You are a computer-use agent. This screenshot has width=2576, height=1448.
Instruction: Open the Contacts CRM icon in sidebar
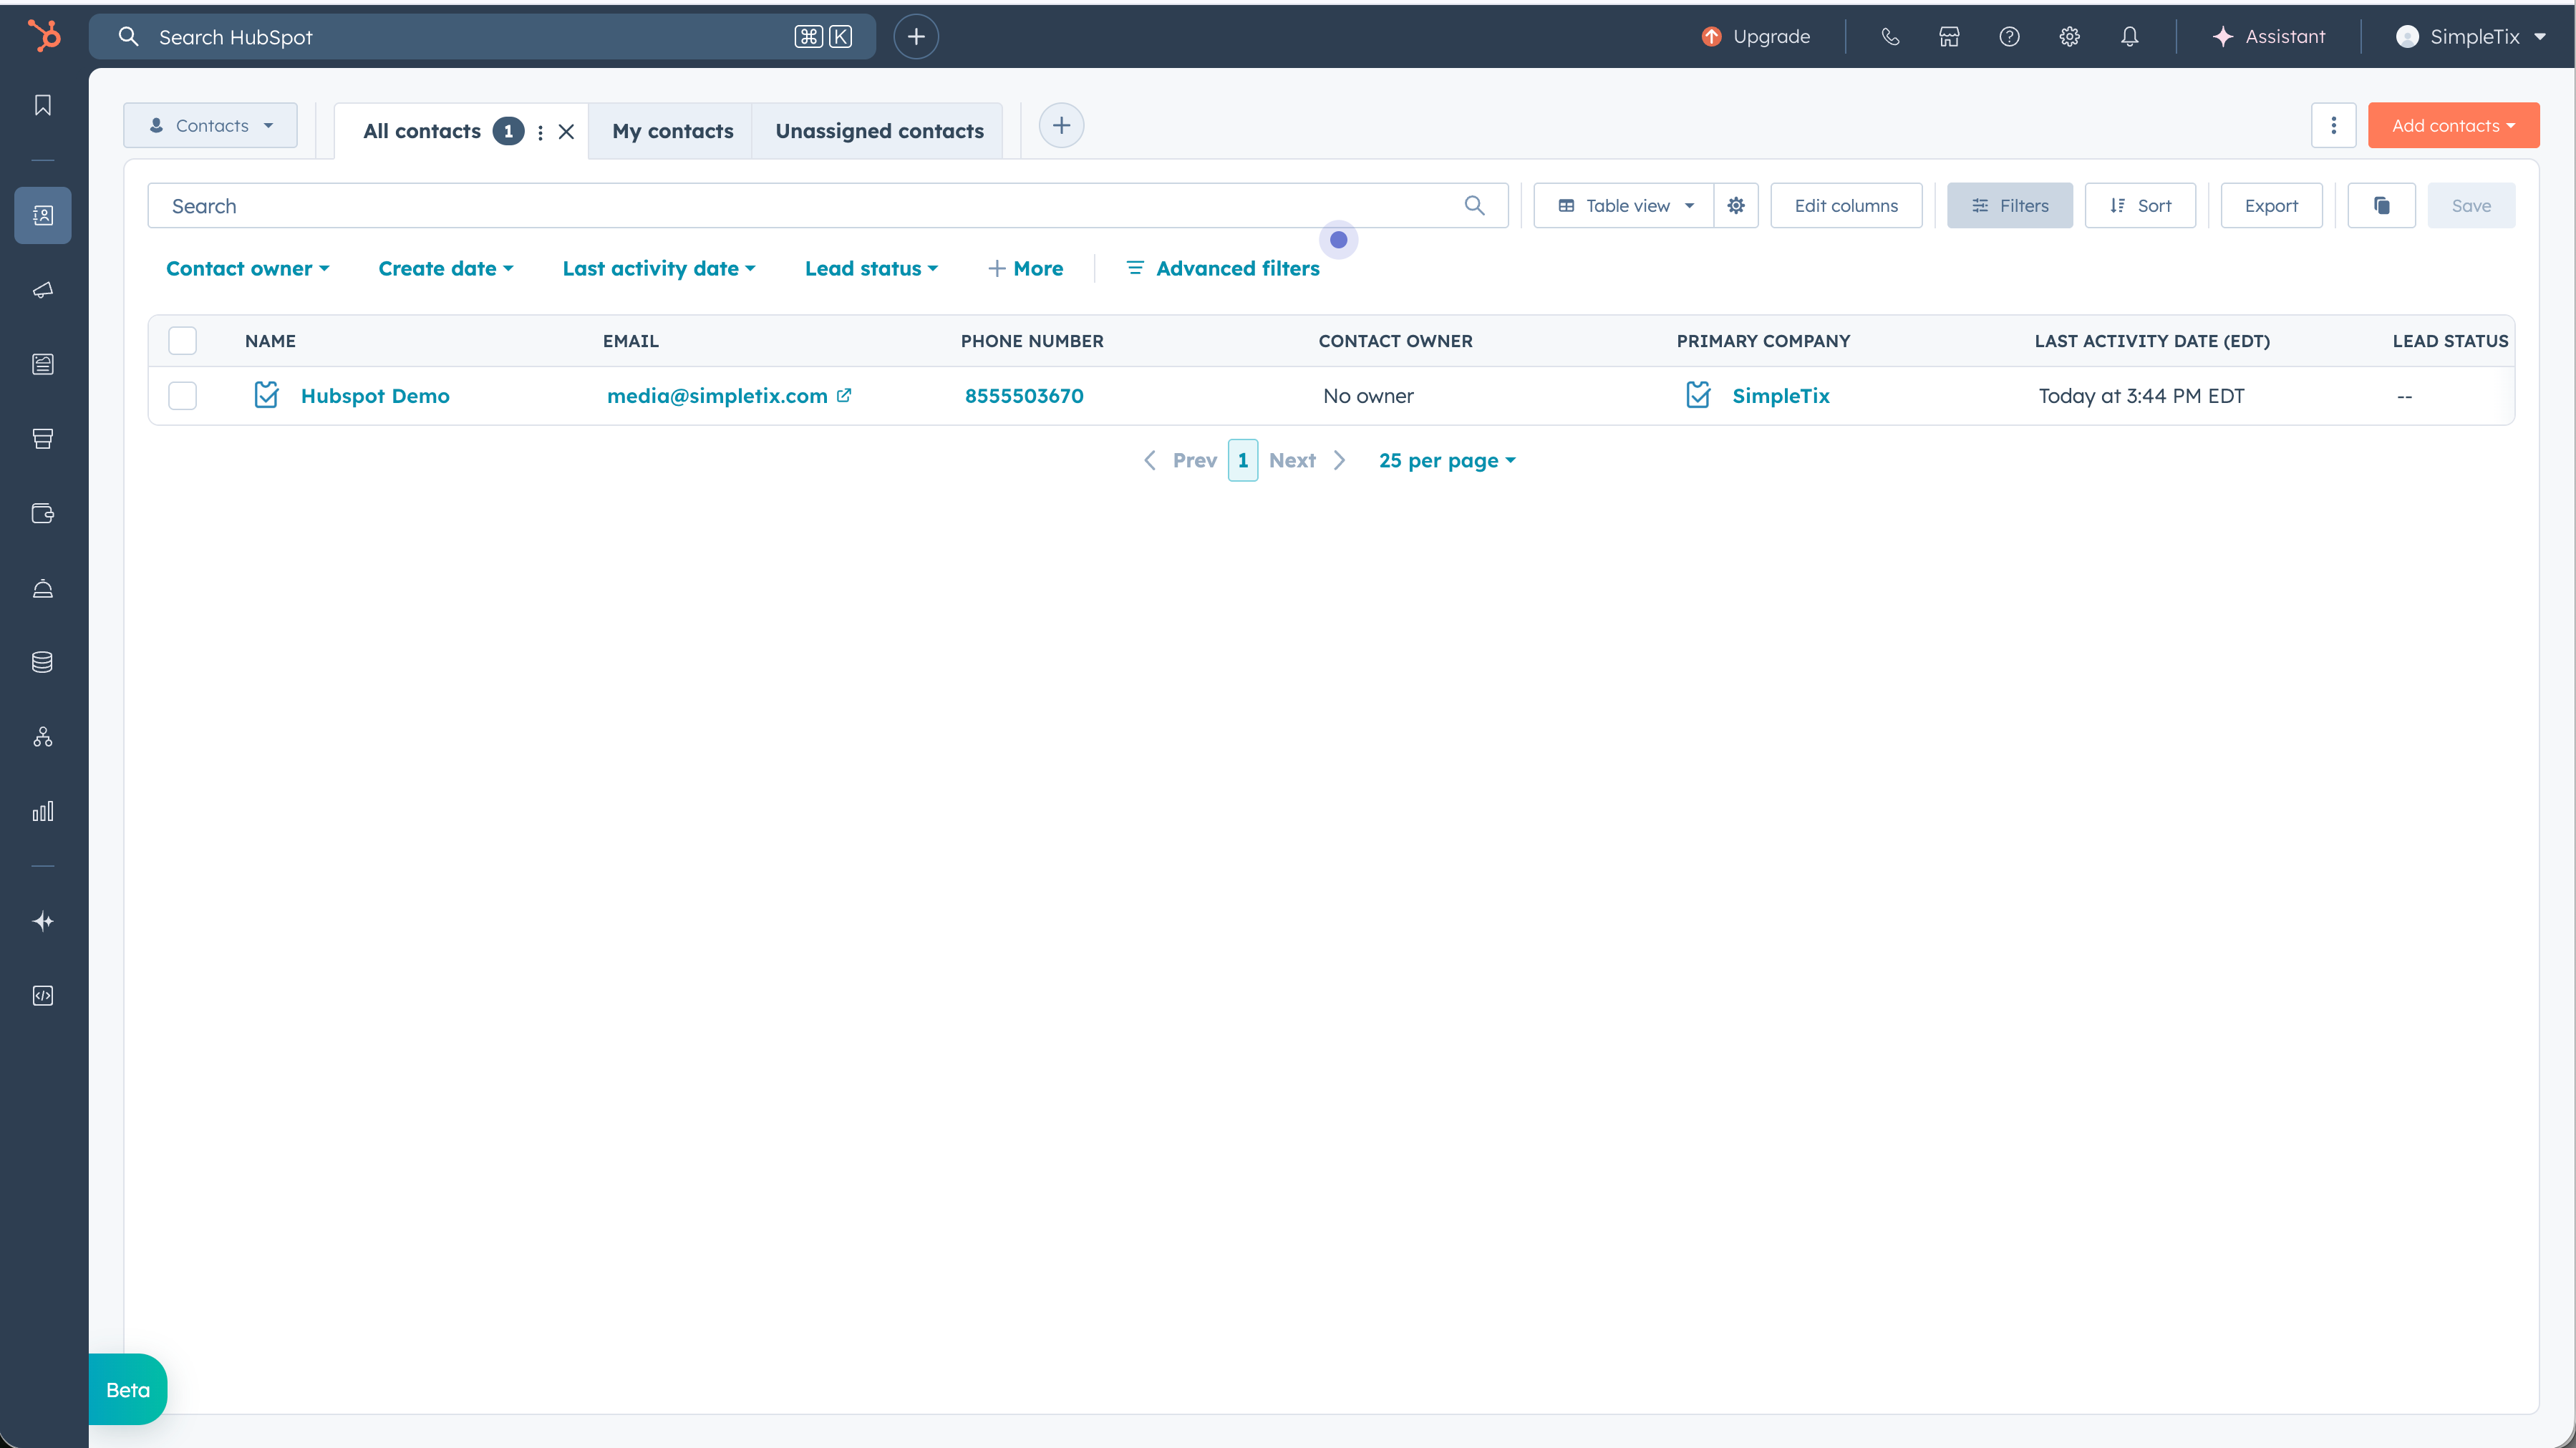click(42, 215)
